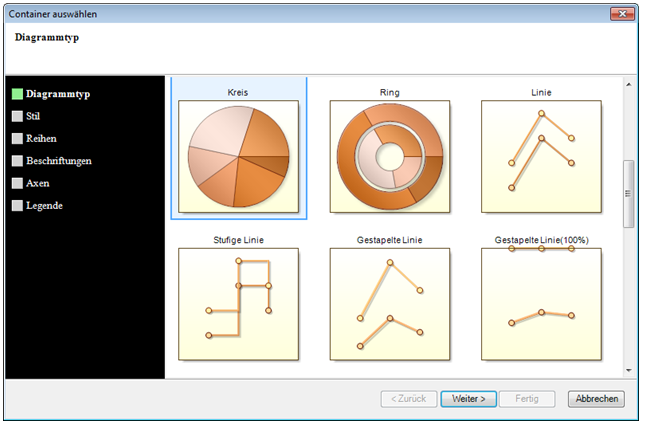Pick the Linie chart thumbnail

click(541, 155)
